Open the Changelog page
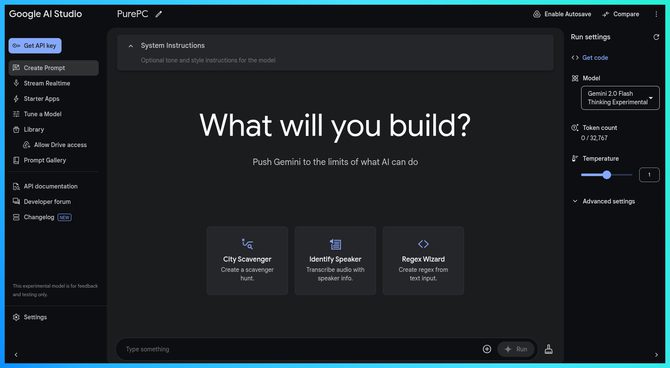Image resolution: width=670 pixels, height=368 pixels. point(39,217)
